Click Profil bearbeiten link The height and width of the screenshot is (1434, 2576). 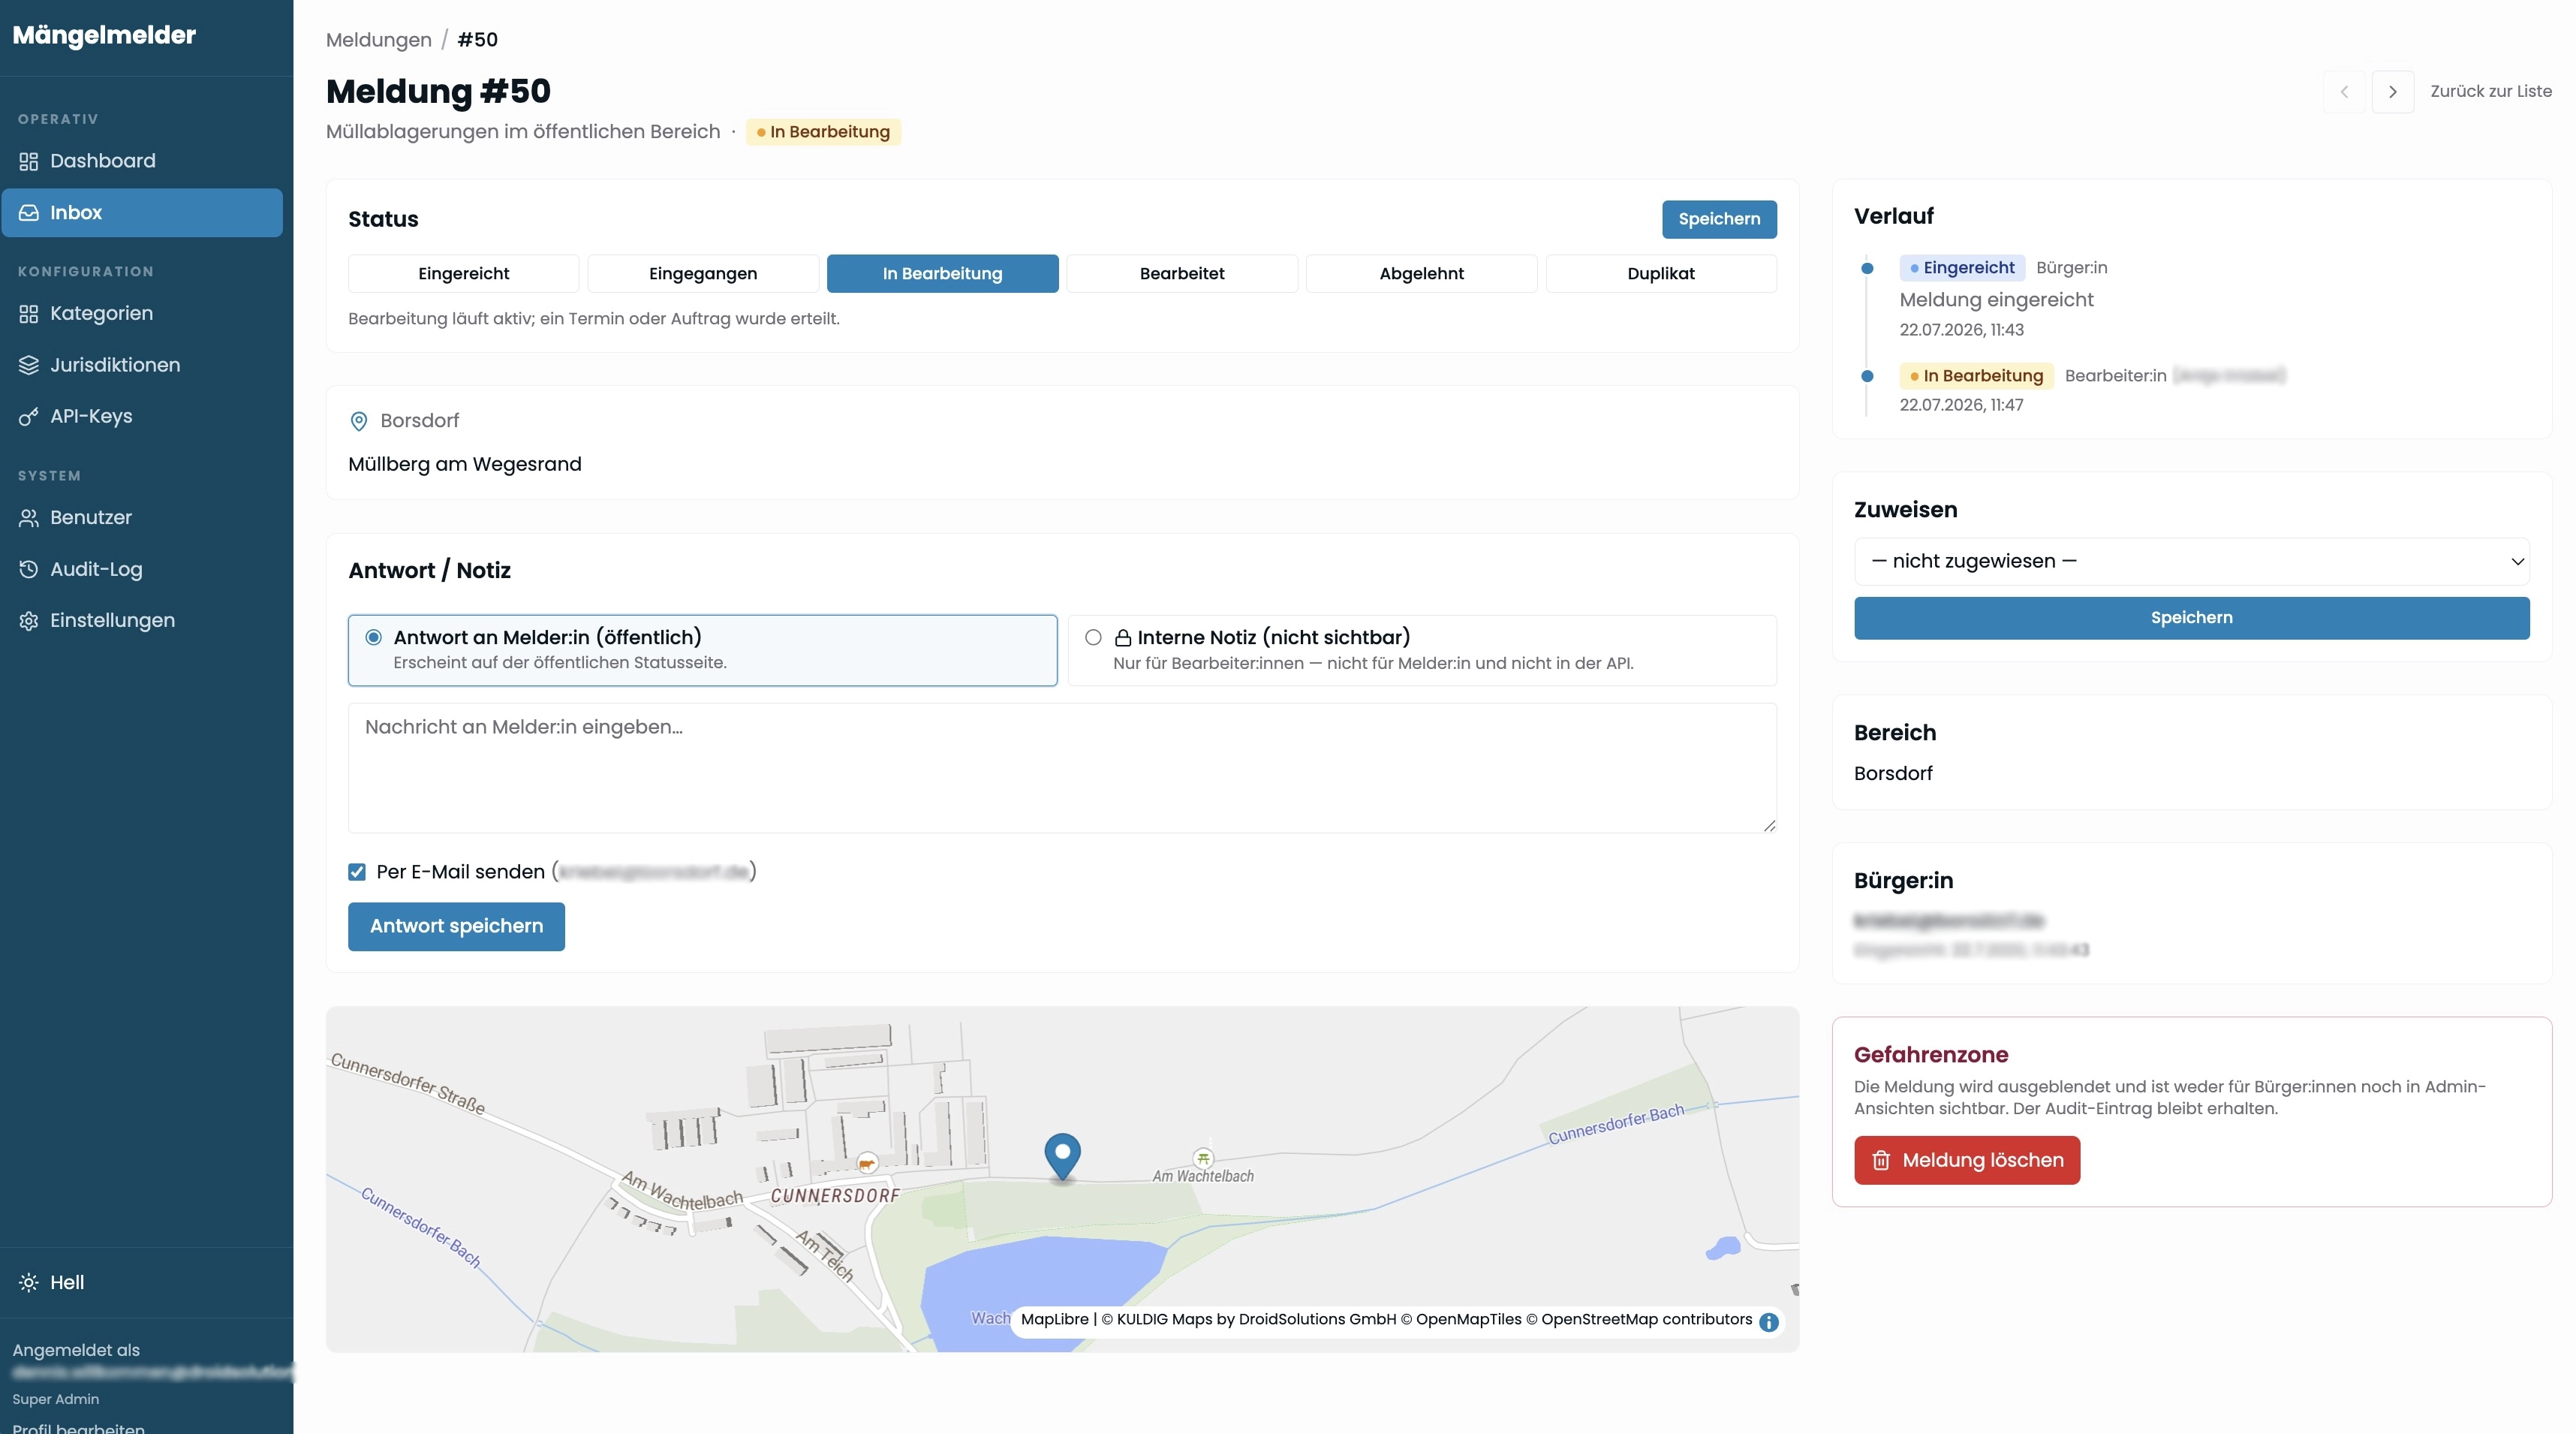[78, 1427]
